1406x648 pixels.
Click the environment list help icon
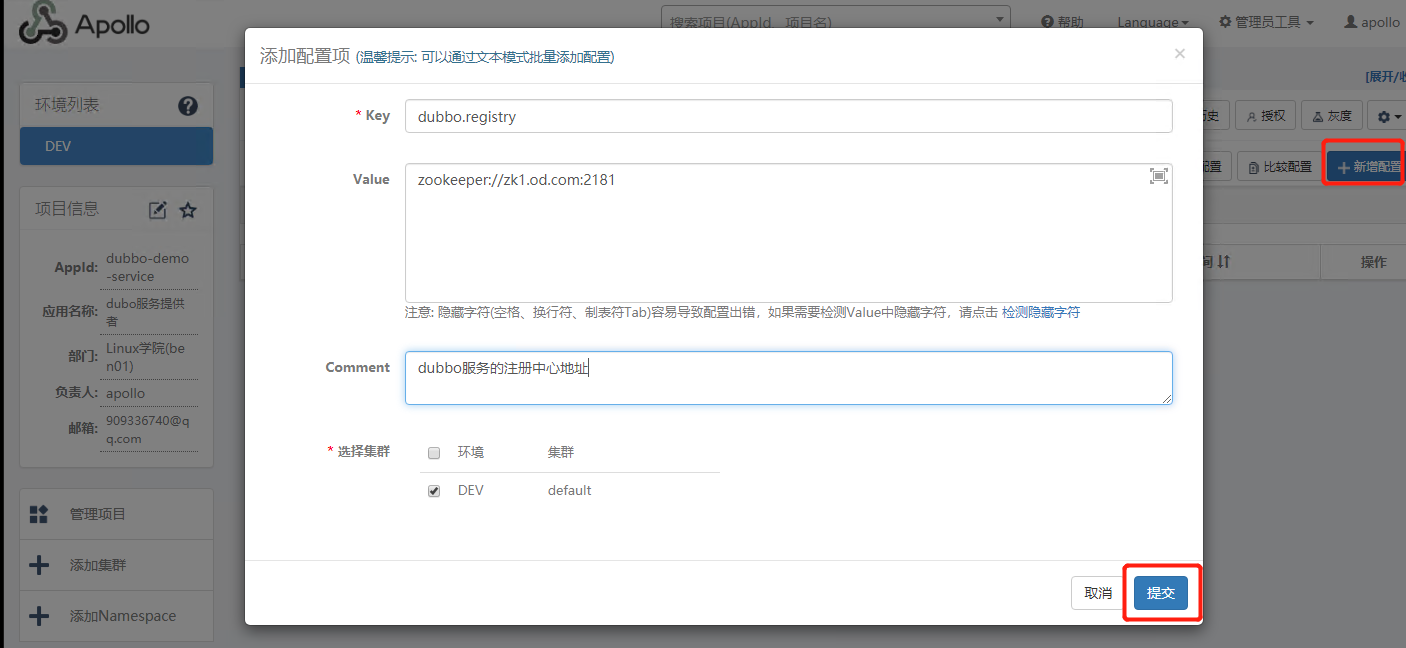(187, 106)
